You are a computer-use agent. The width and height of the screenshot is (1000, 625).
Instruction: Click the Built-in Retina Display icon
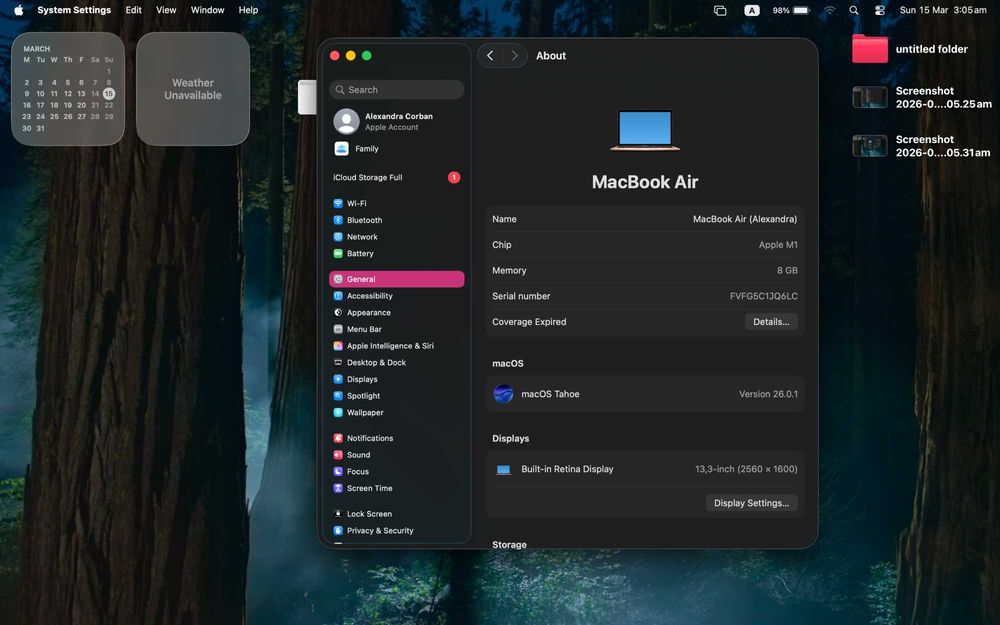pyautogui.click(x=503, y=469)
